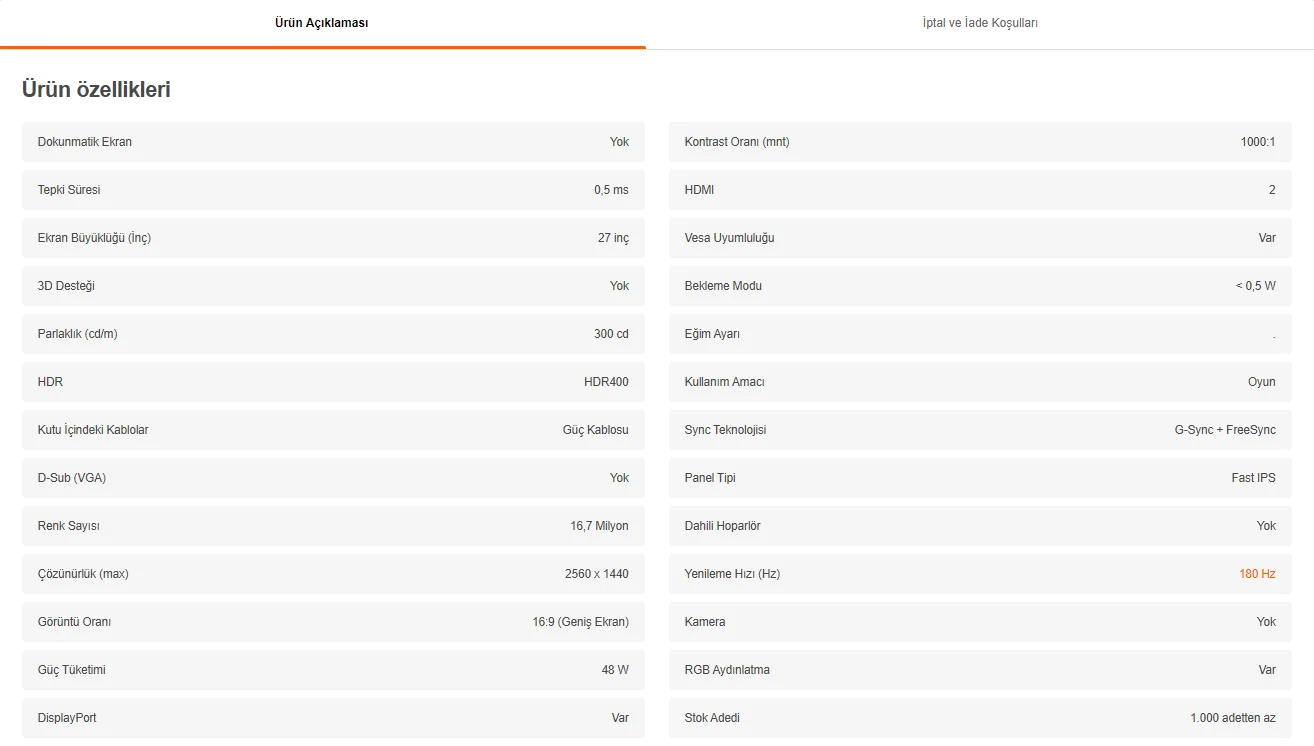Viewport: 1314px width, 746px height.
Task: Click the 2560 x 1440 resolution value
Action: pyautogui.click(x=596, y=574)
